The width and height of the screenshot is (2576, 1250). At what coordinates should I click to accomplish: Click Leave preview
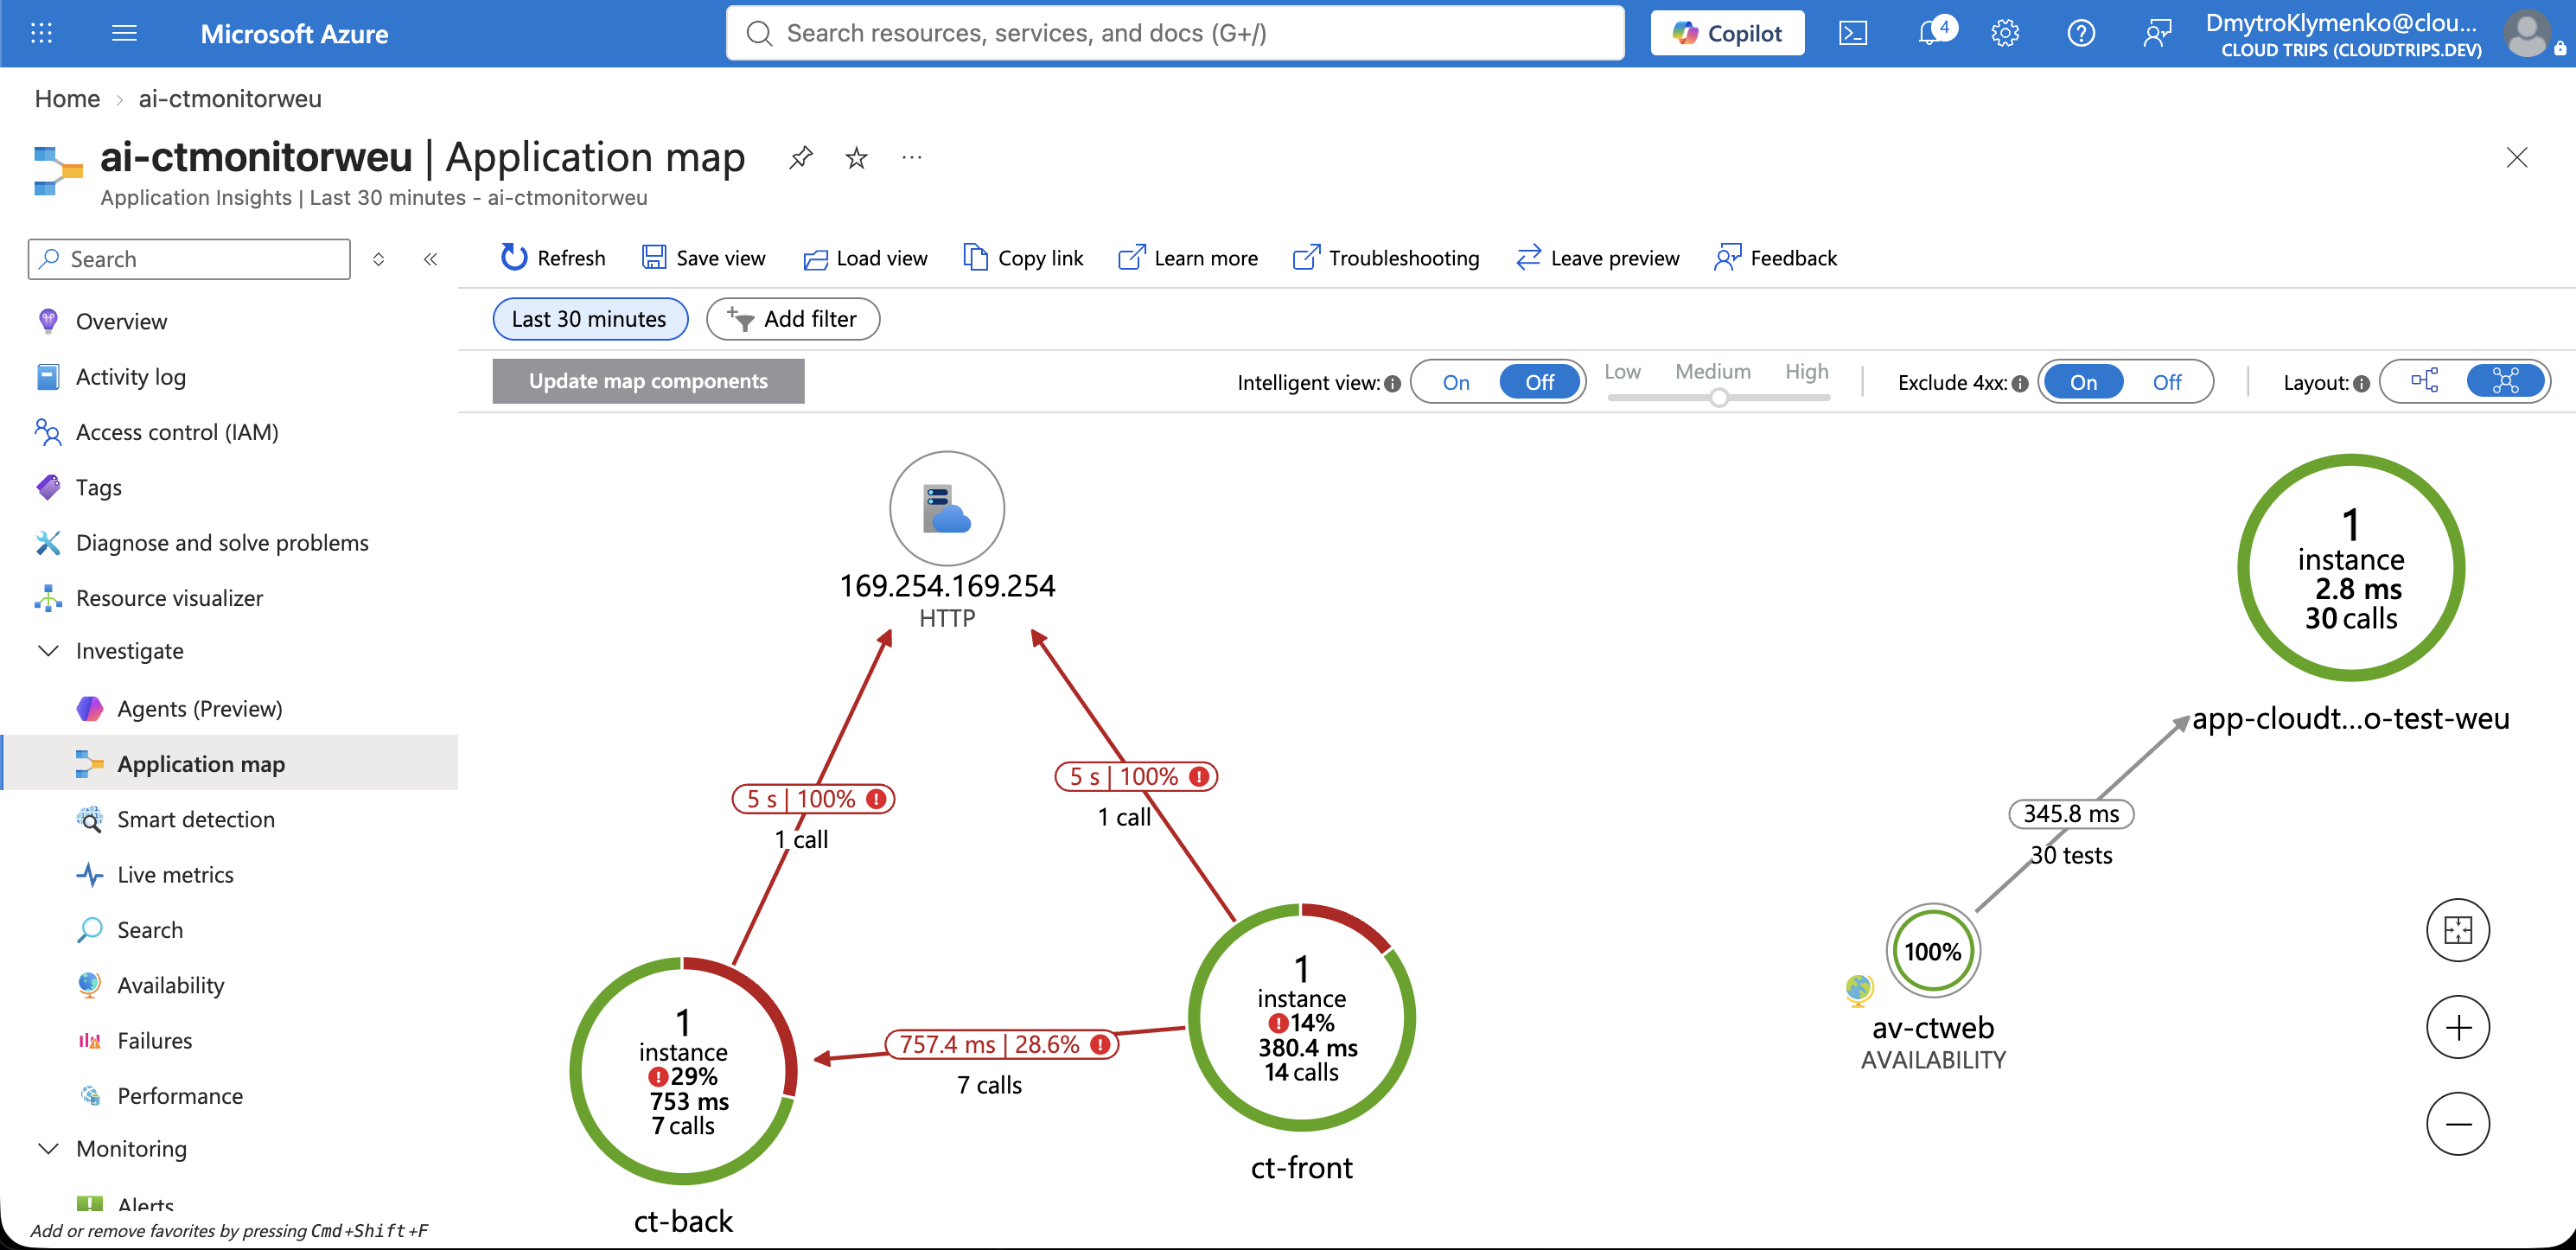[1598, 258]
